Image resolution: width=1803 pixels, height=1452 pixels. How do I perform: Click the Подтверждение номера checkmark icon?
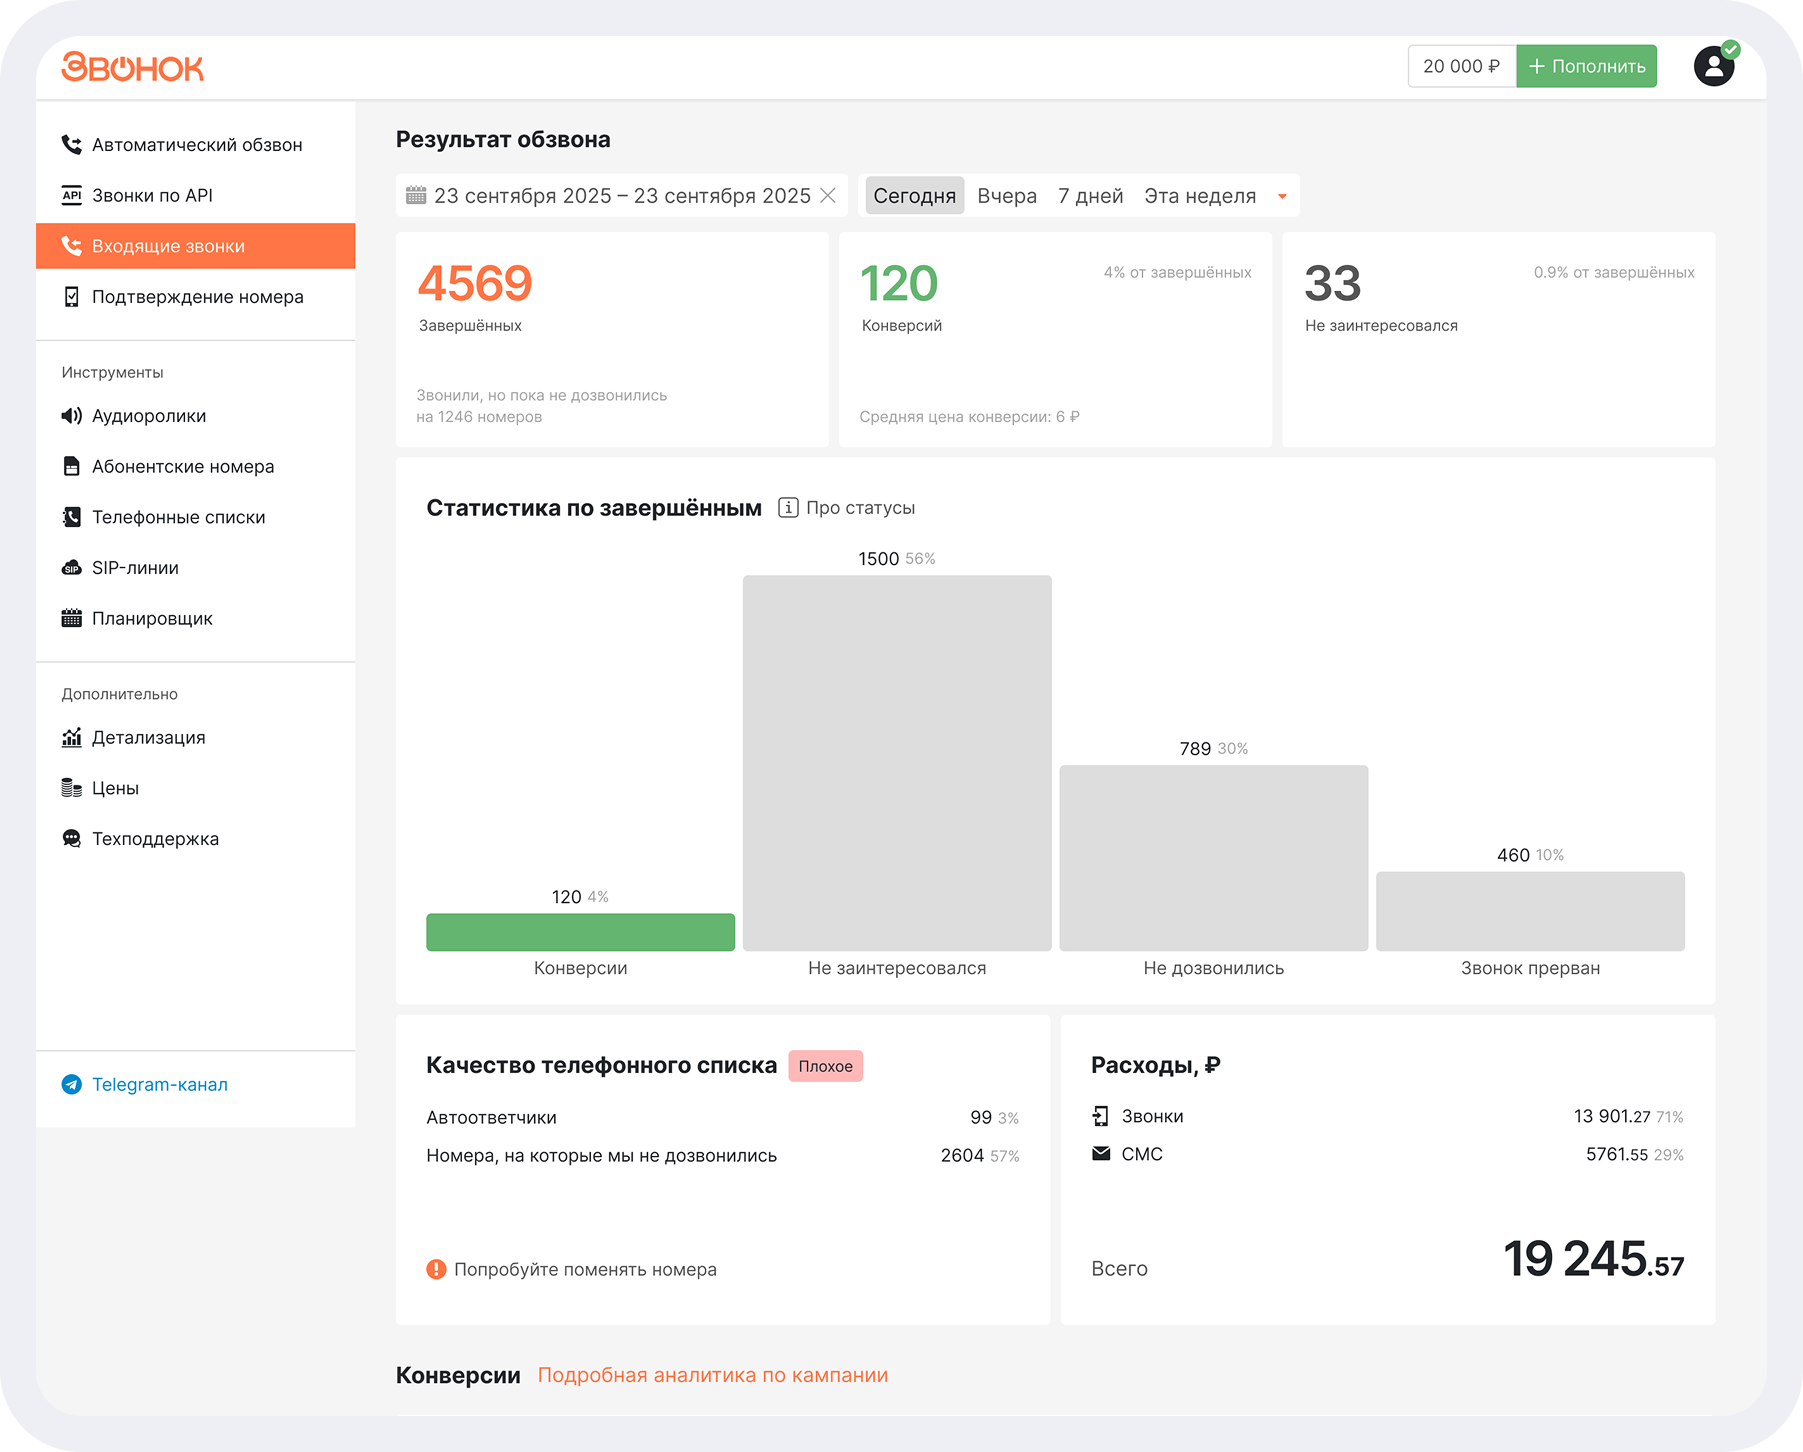click(x=71, y=297)
